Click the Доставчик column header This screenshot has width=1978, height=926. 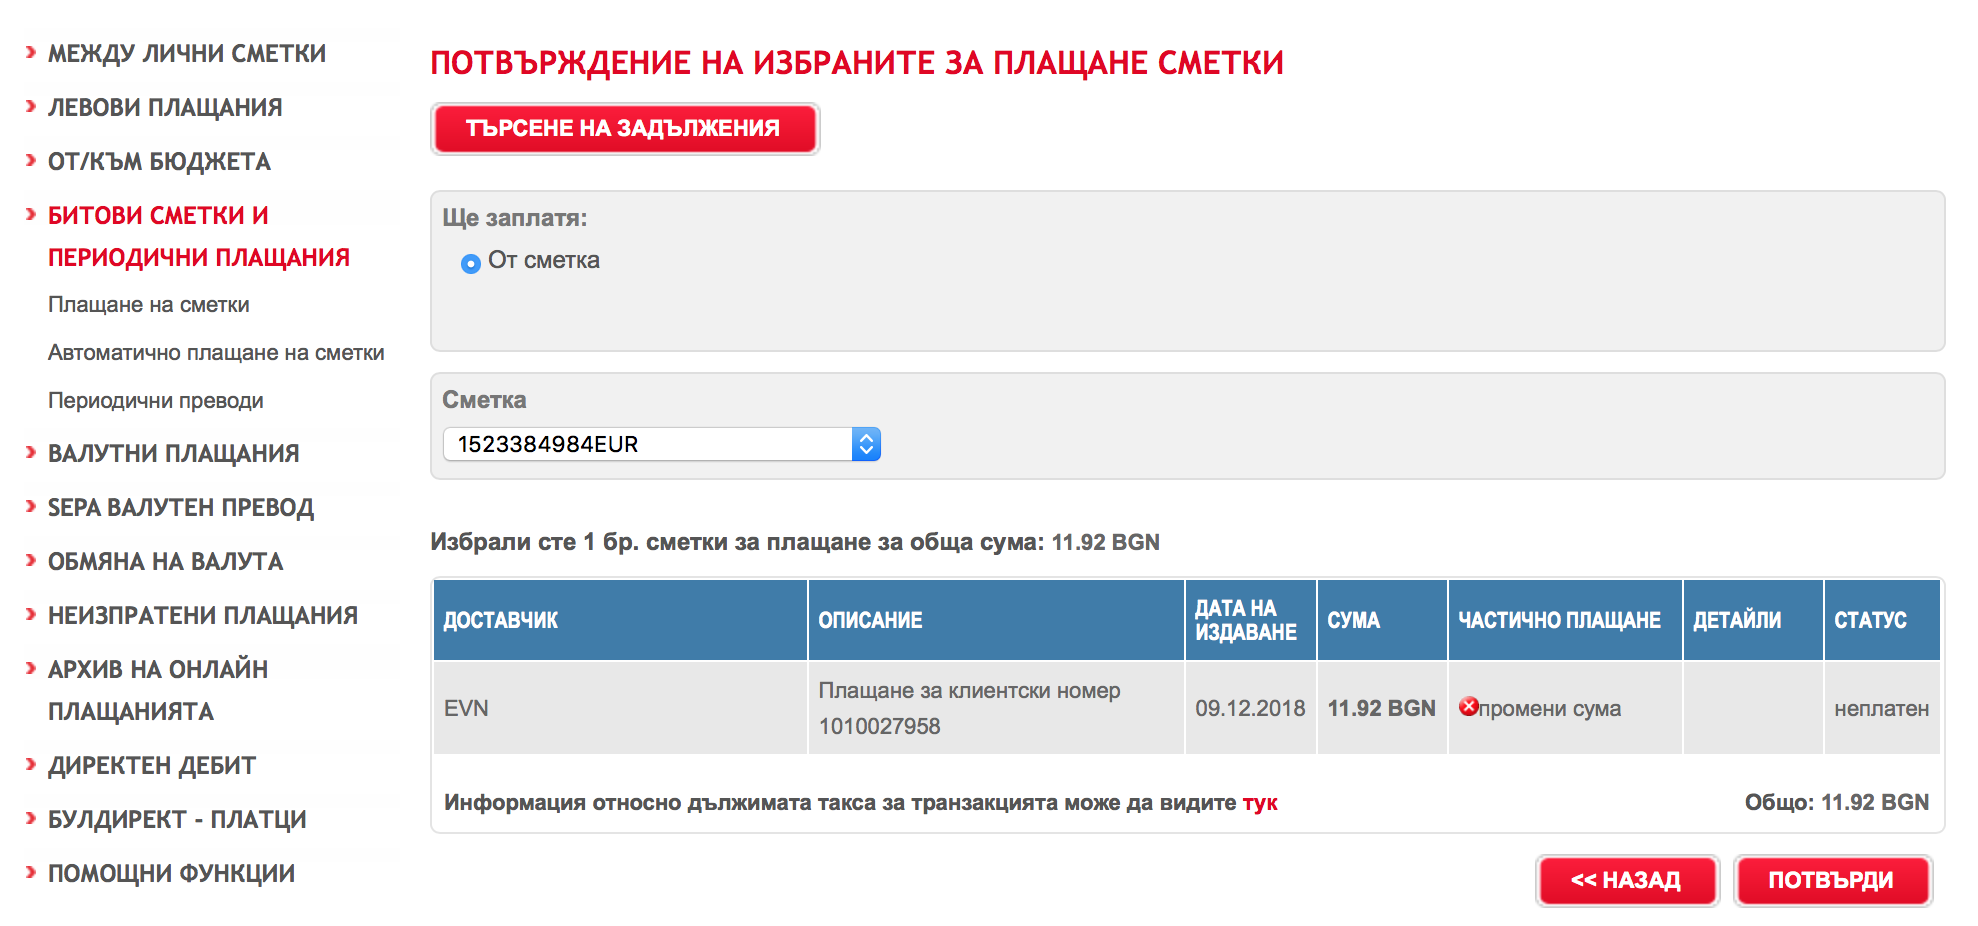(620, 620)
